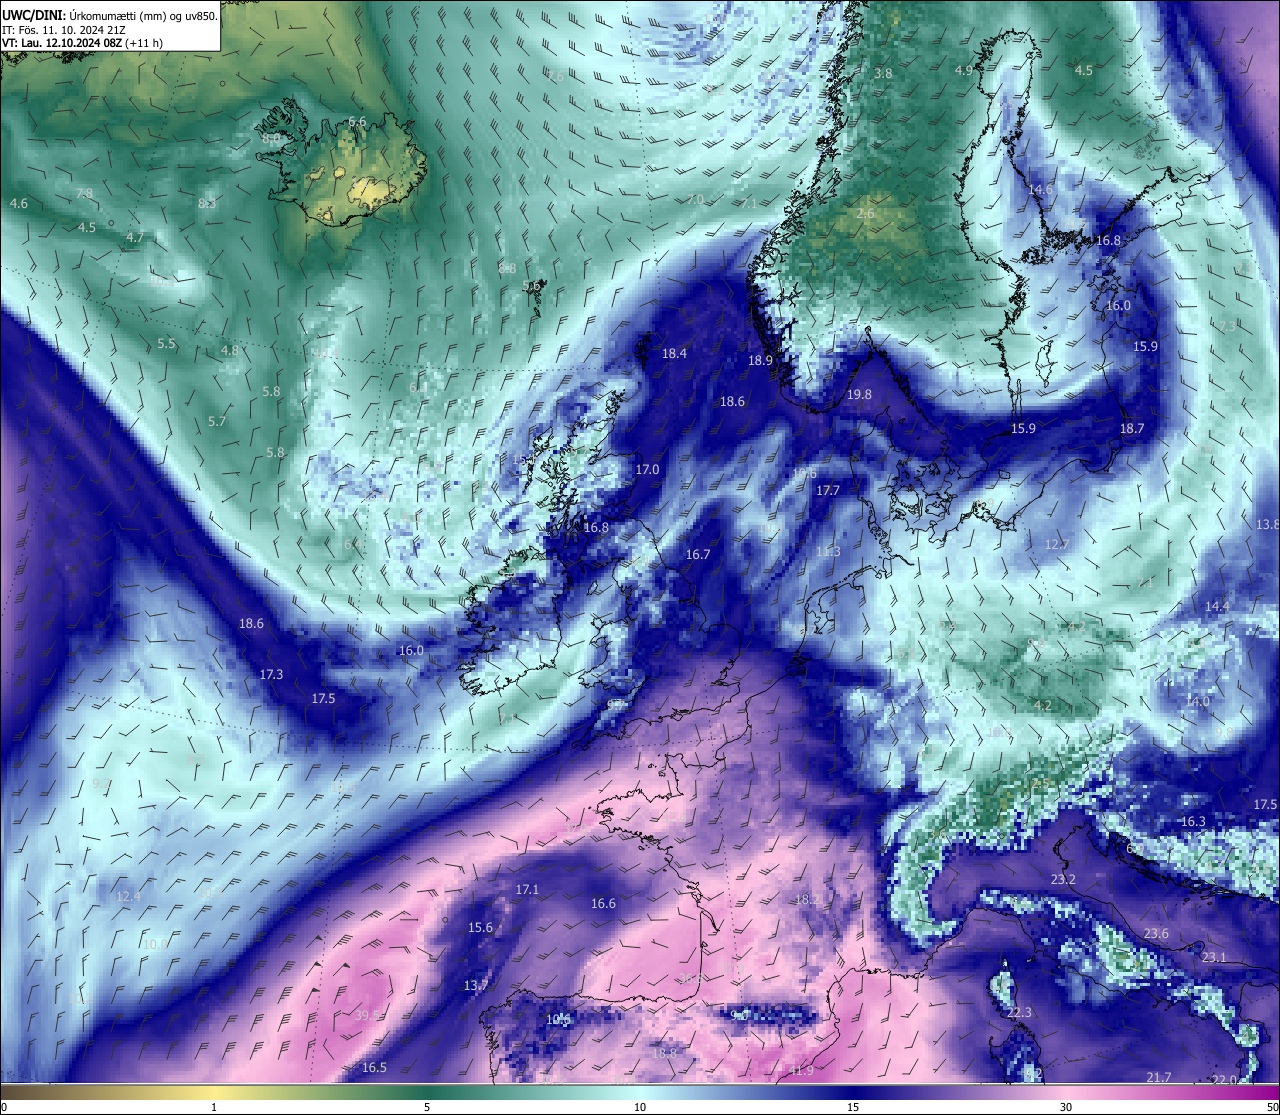This screenshot has width=1280, height=1115.
Task: Click the title line 'UWC/DINI: Úrkomumætti (mm) og uv850.'
Action: click(x=110, y=16)
